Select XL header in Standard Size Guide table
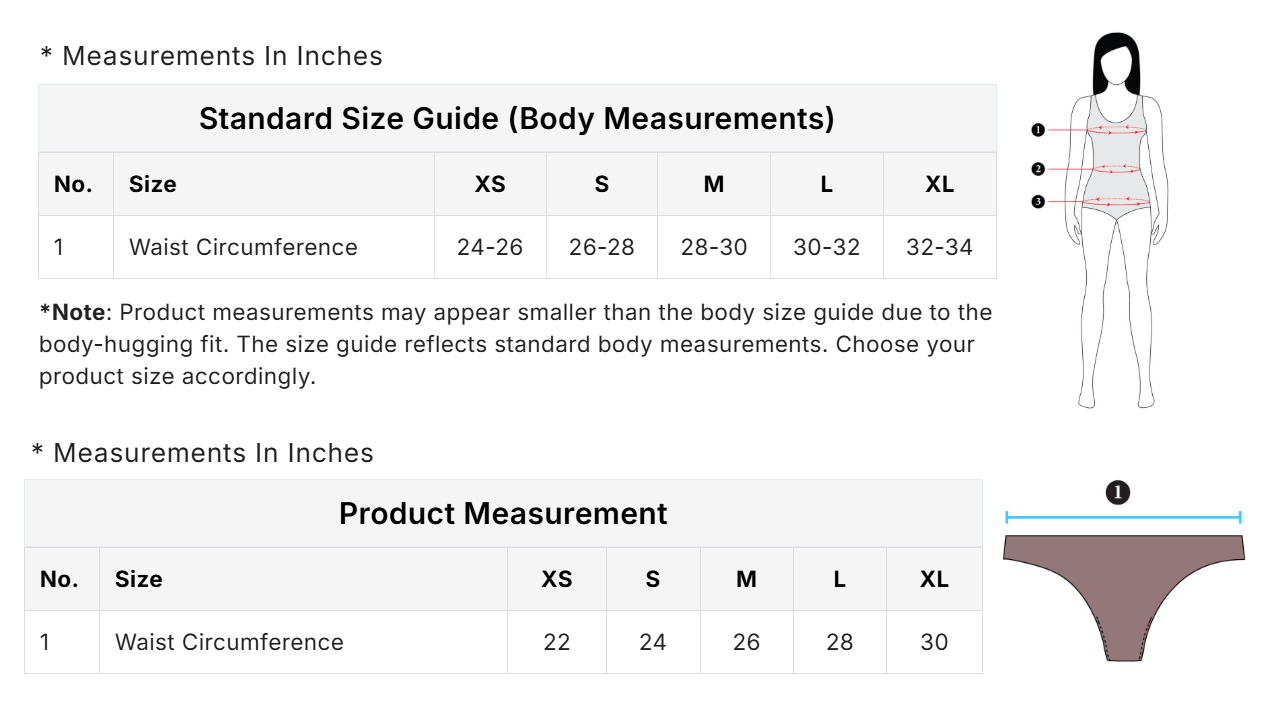Viewport: 1267px width, 713px height. [x=939, y=184]
